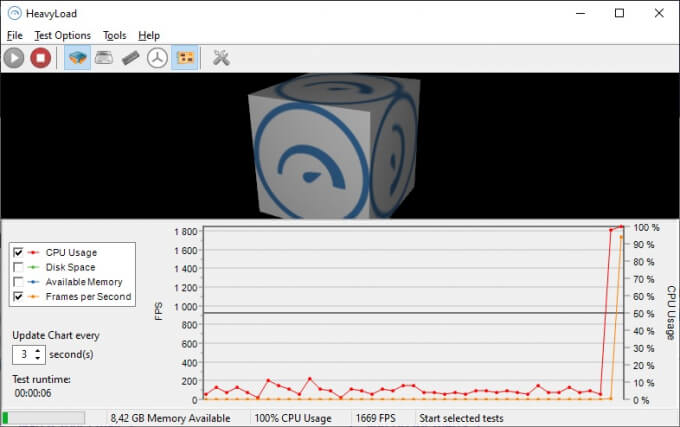This screenshot has width=680, height=427.
Task: Increase the chart update interval
Action: pos(38,350)
